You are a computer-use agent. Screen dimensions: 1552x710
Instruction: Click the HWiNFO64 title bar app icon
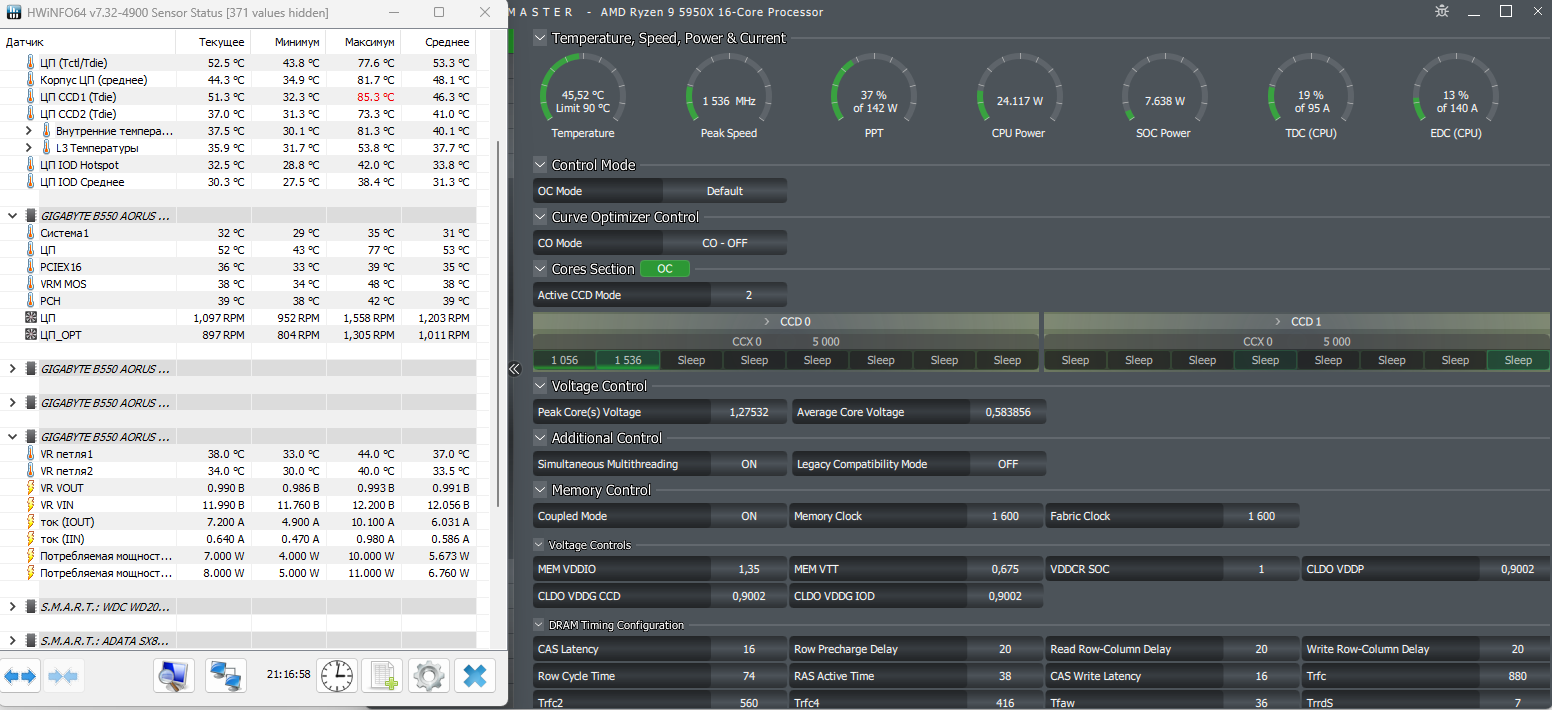click(x=13, y=12)
